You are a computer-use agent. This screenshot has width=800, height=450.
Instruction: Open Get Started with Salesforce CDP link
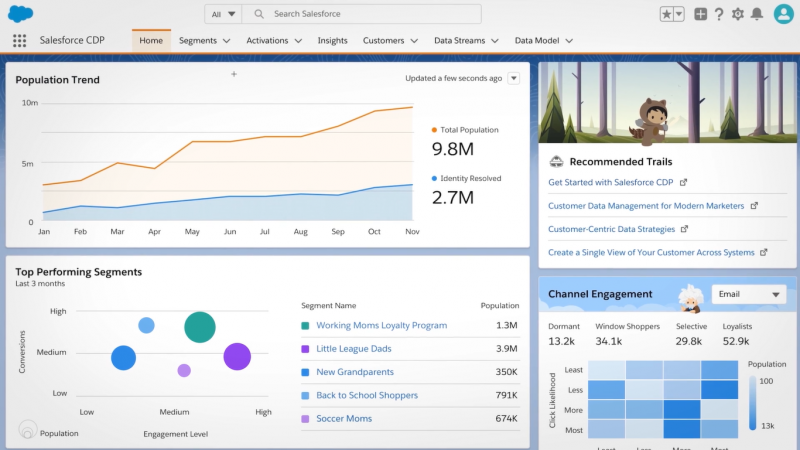tap(610, 182)
